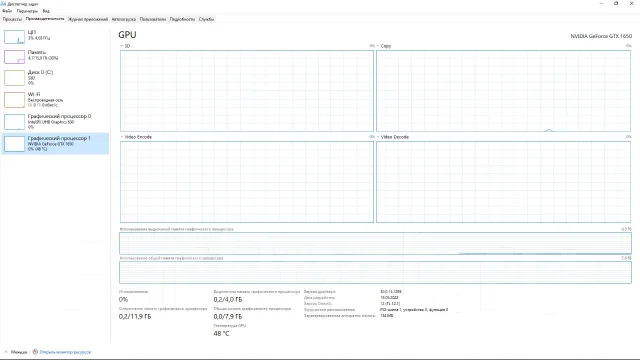This screenshot has width=640, height=360.
Task: Select Графический процессор 0 Intel UHD Graphics
Action: pos(56,122)
